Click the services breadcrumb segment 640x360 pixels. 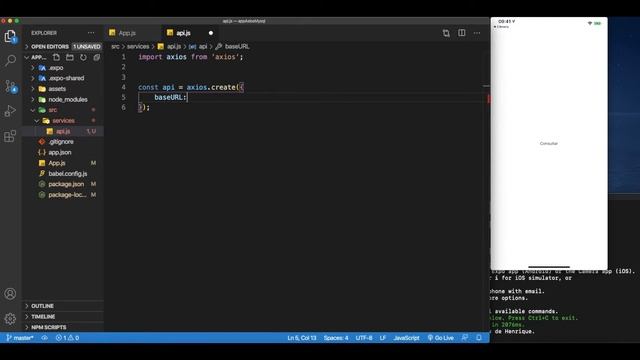(138, 47)
